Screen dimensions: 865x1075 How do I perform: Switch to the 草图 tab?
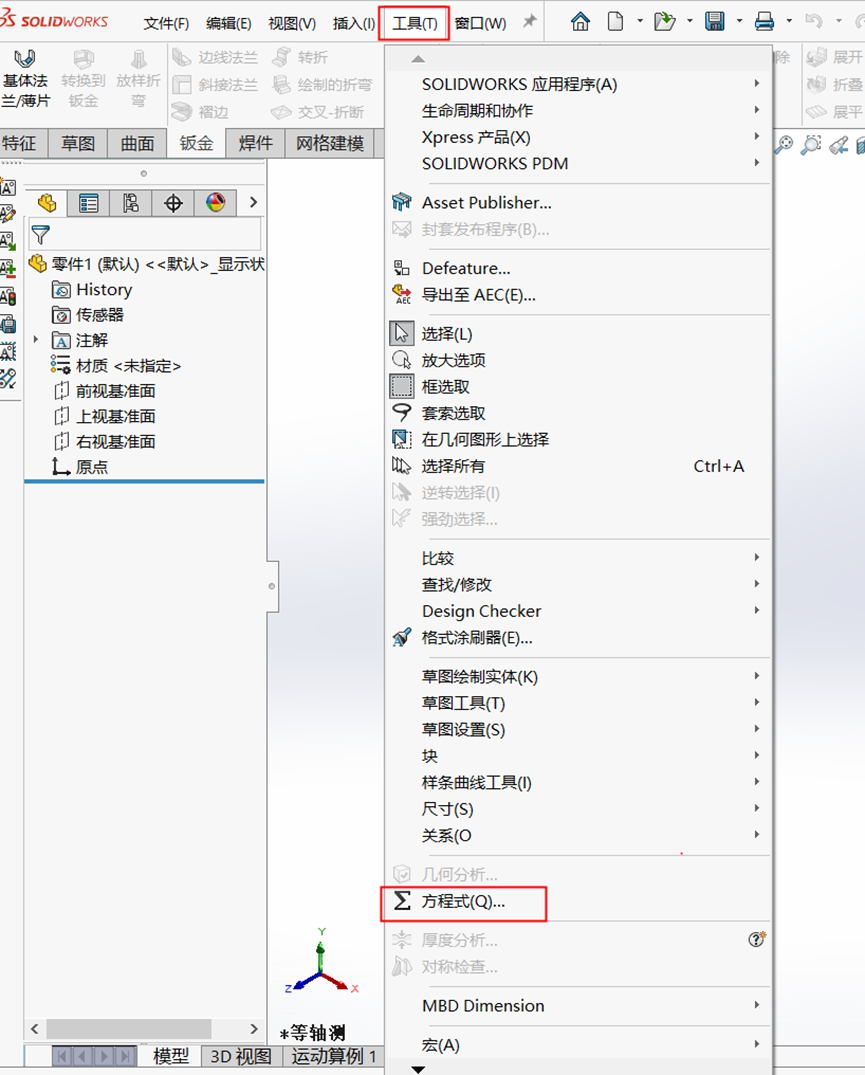click(78, 143)
